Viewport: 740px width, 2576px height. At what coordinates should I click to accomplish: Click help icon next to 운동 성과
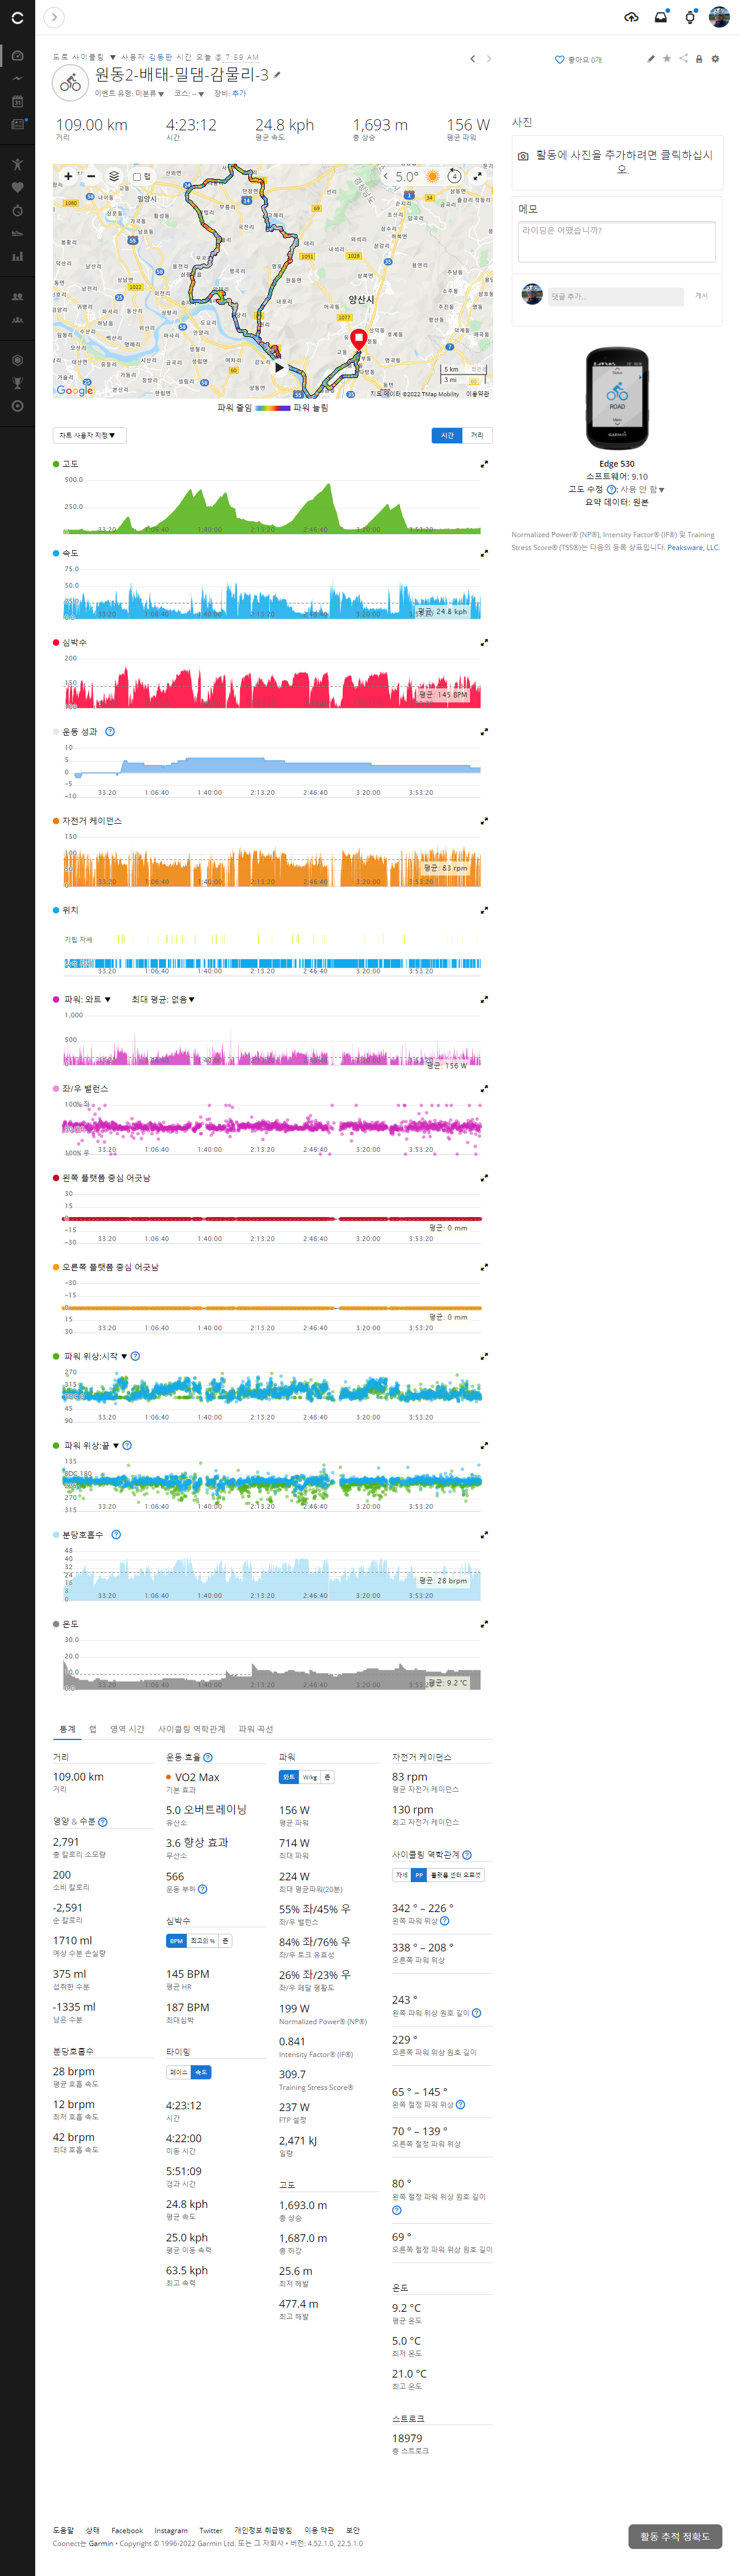click(110, 731)
